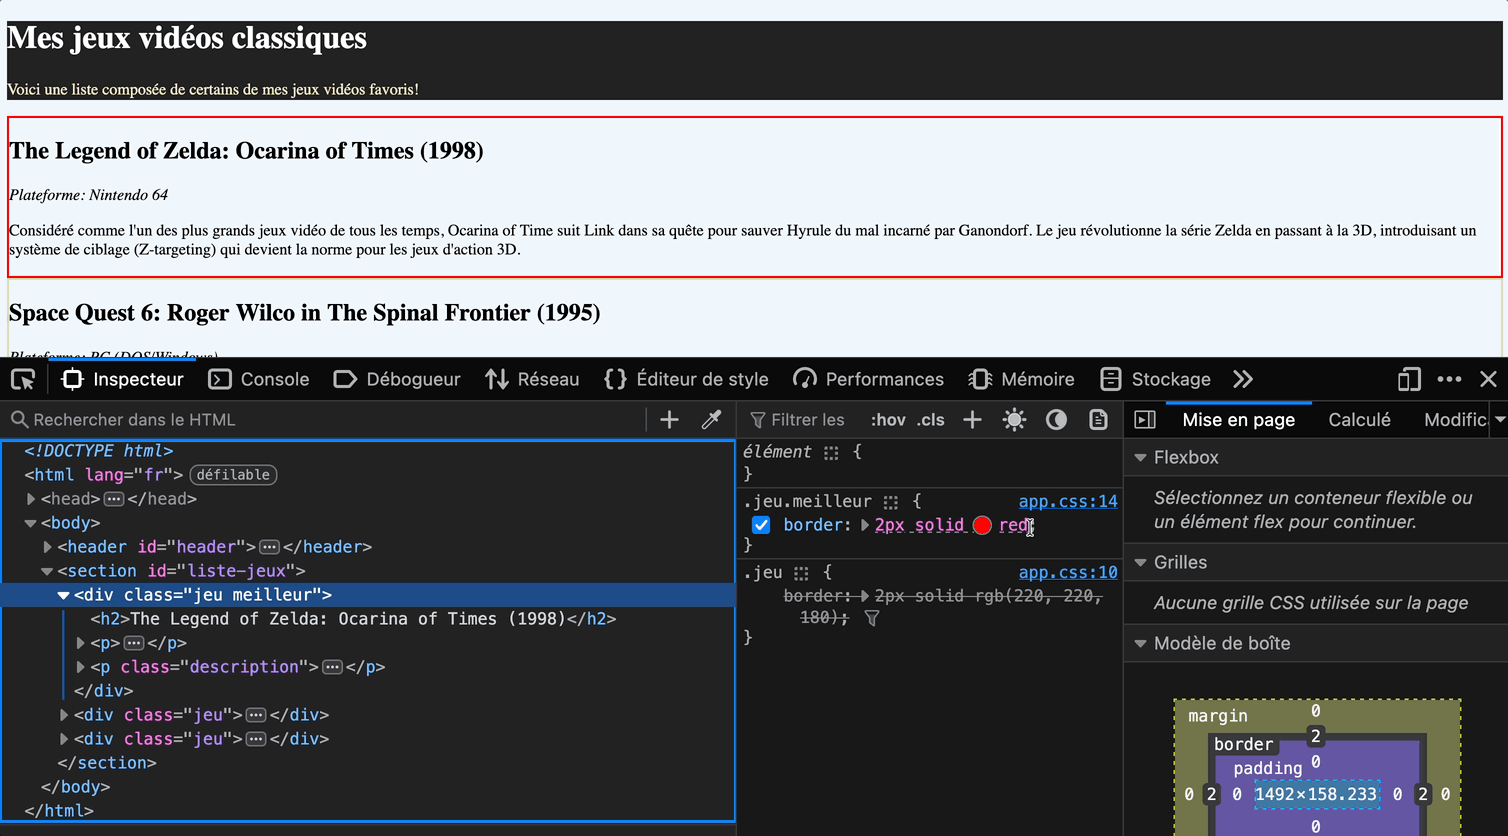This screenshot has height=836, width=1508.
Task: Show more devtools tabs via chevron
Action: pos(1242,379)
